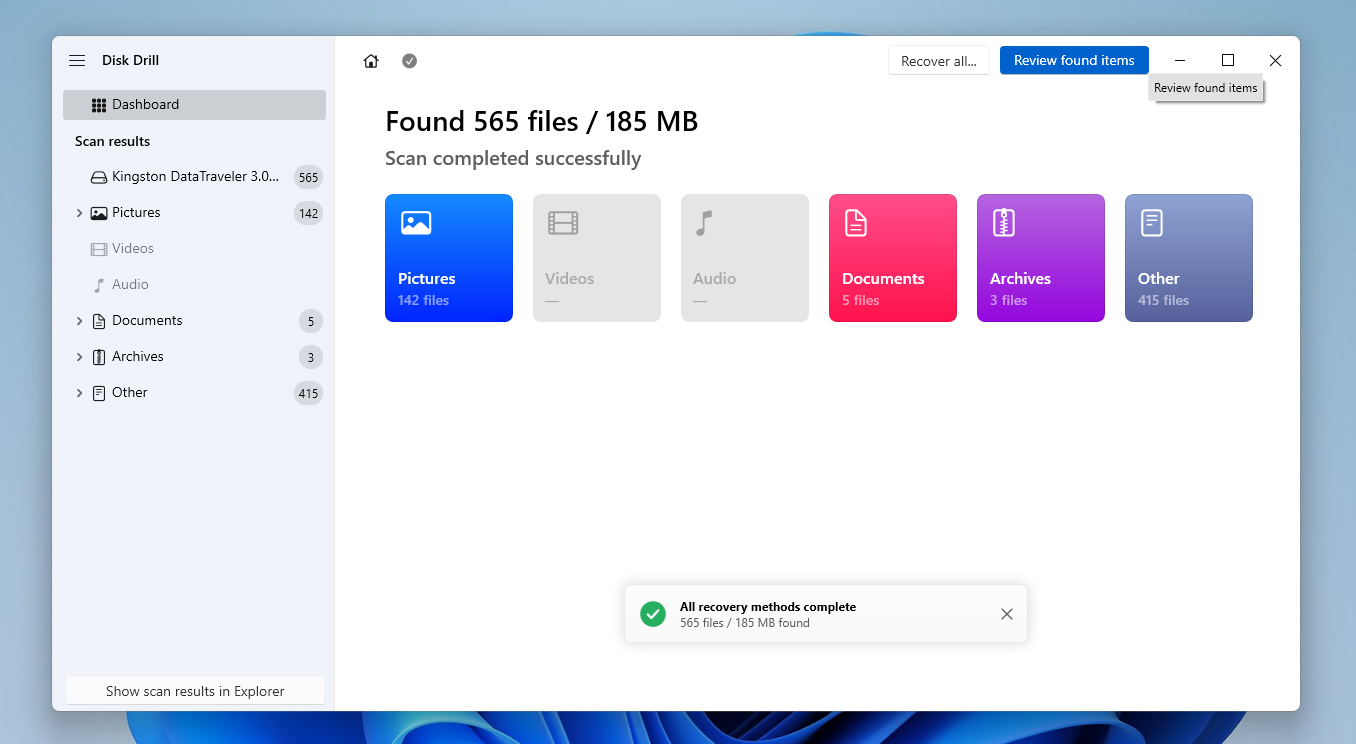Open Other in the sidebar
Screen dimensions: 1356x744
point(194,393)
